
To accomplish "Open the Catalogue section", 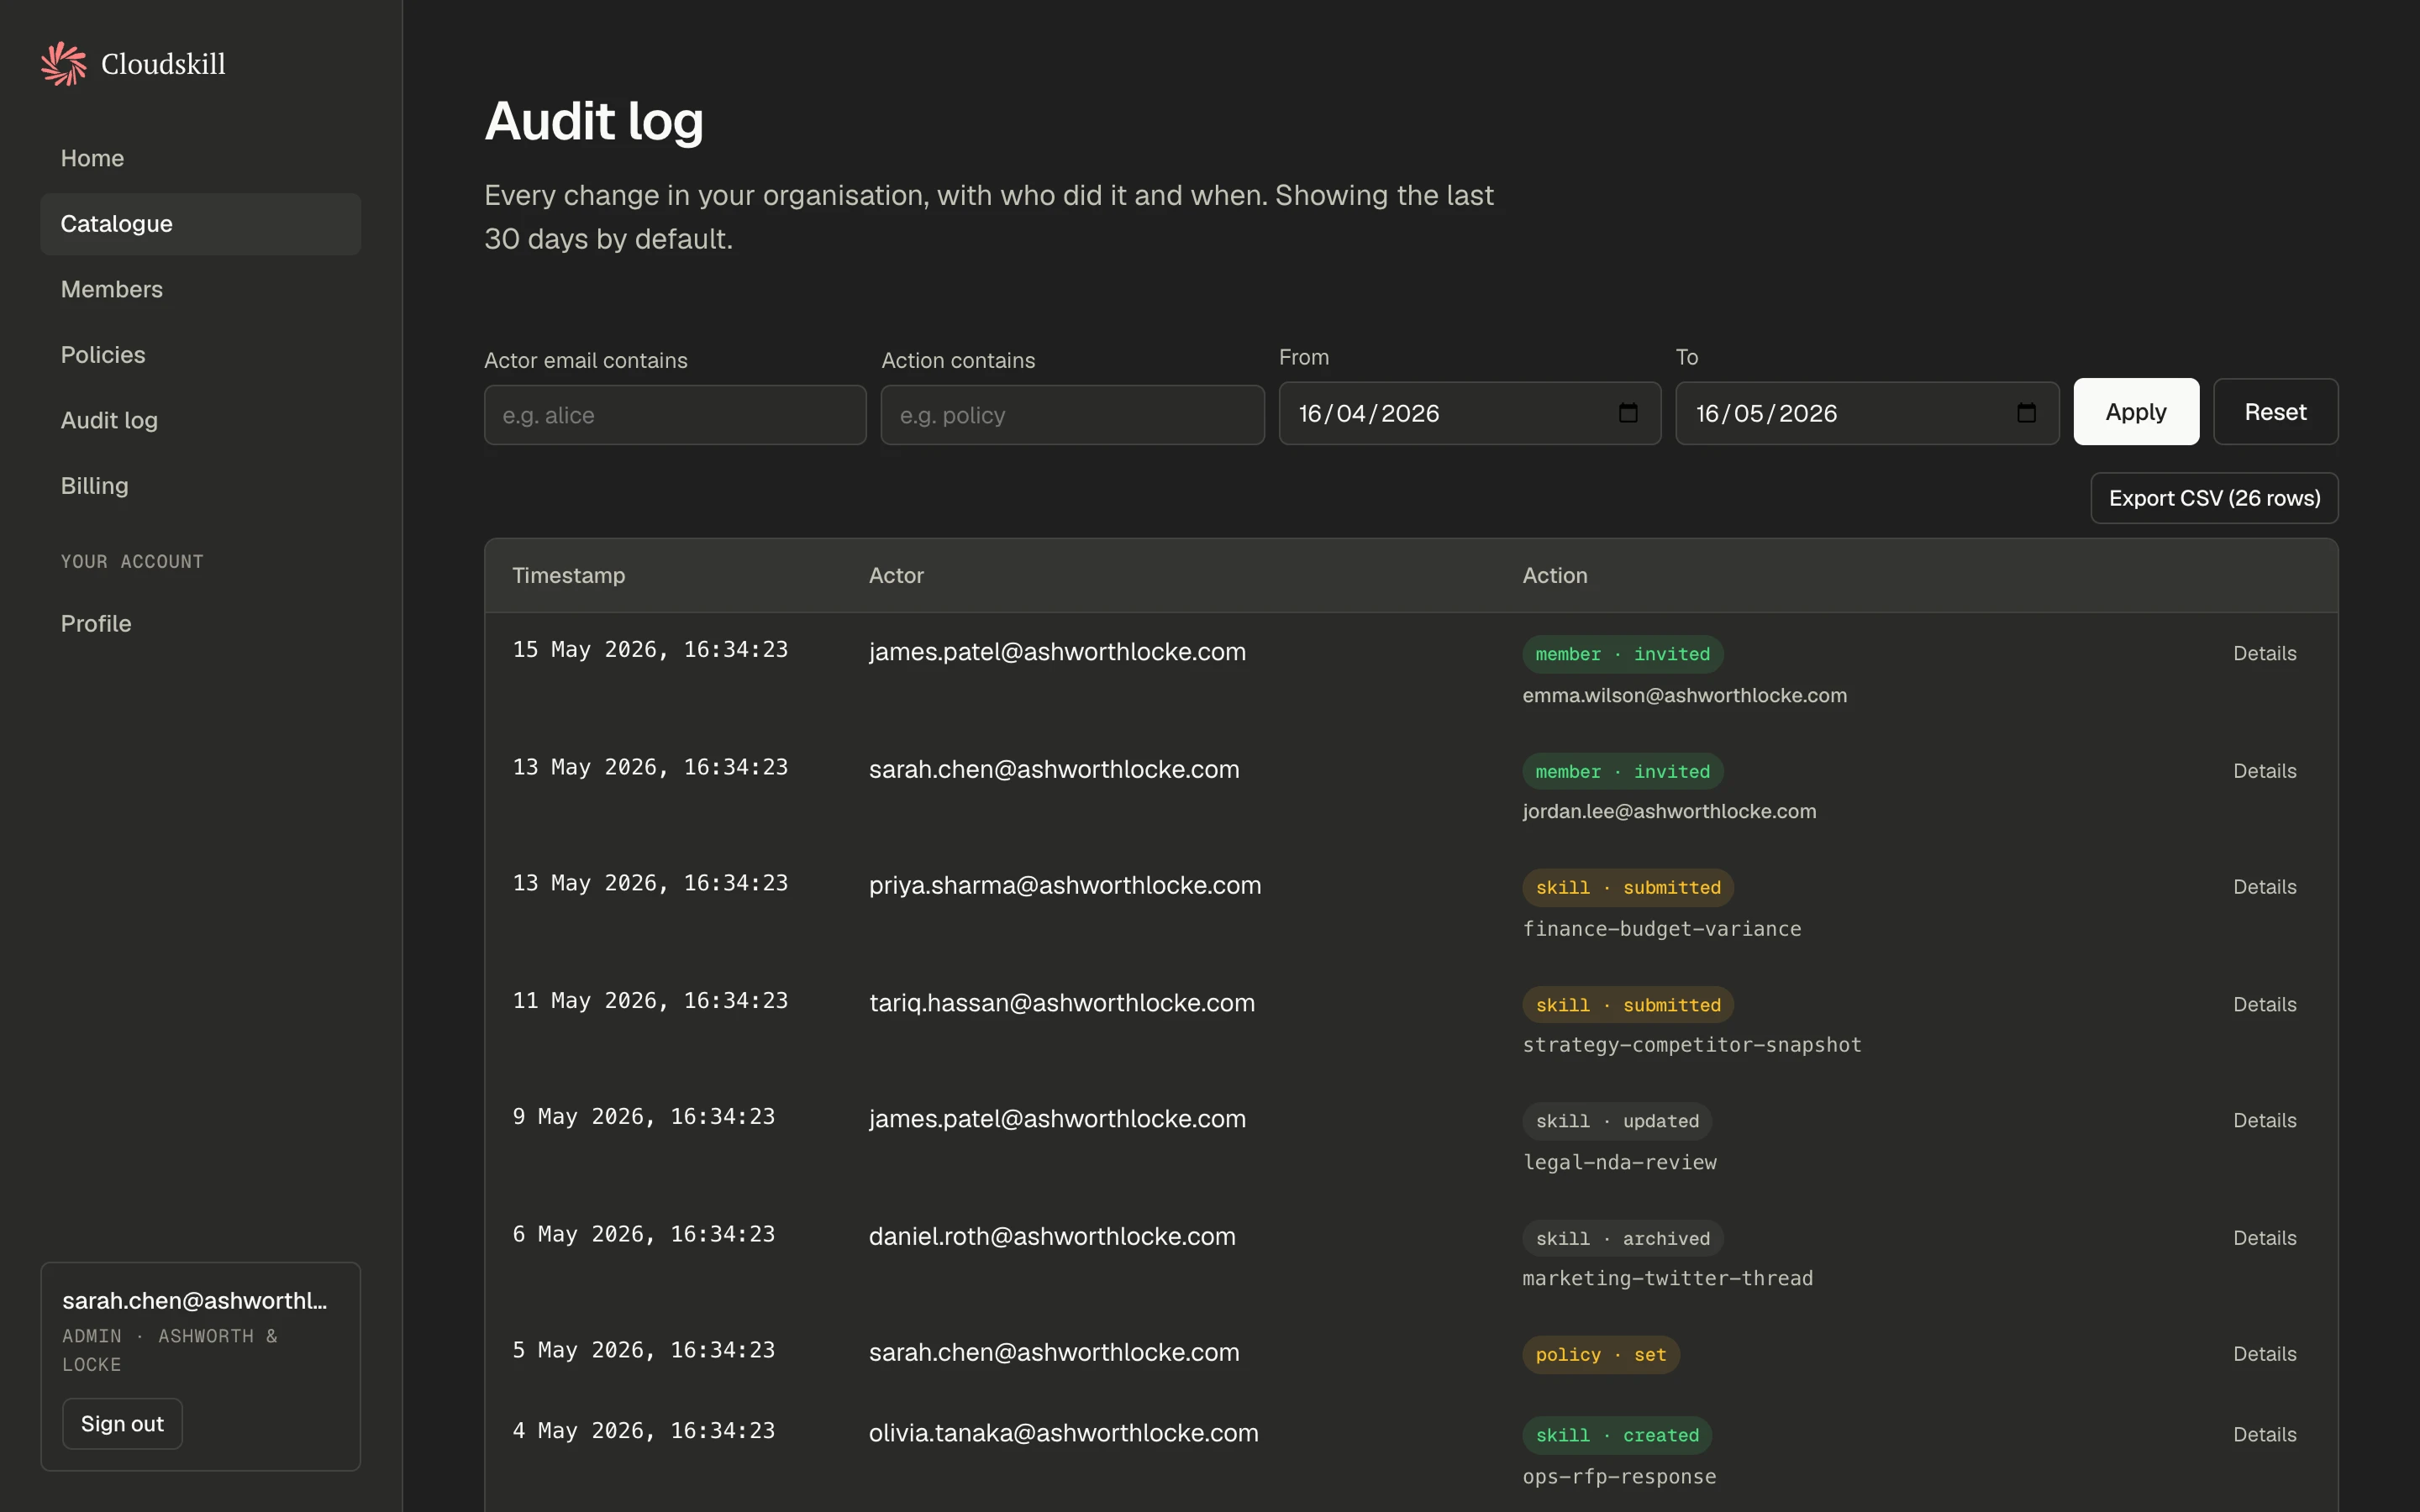I will [200, 224].
